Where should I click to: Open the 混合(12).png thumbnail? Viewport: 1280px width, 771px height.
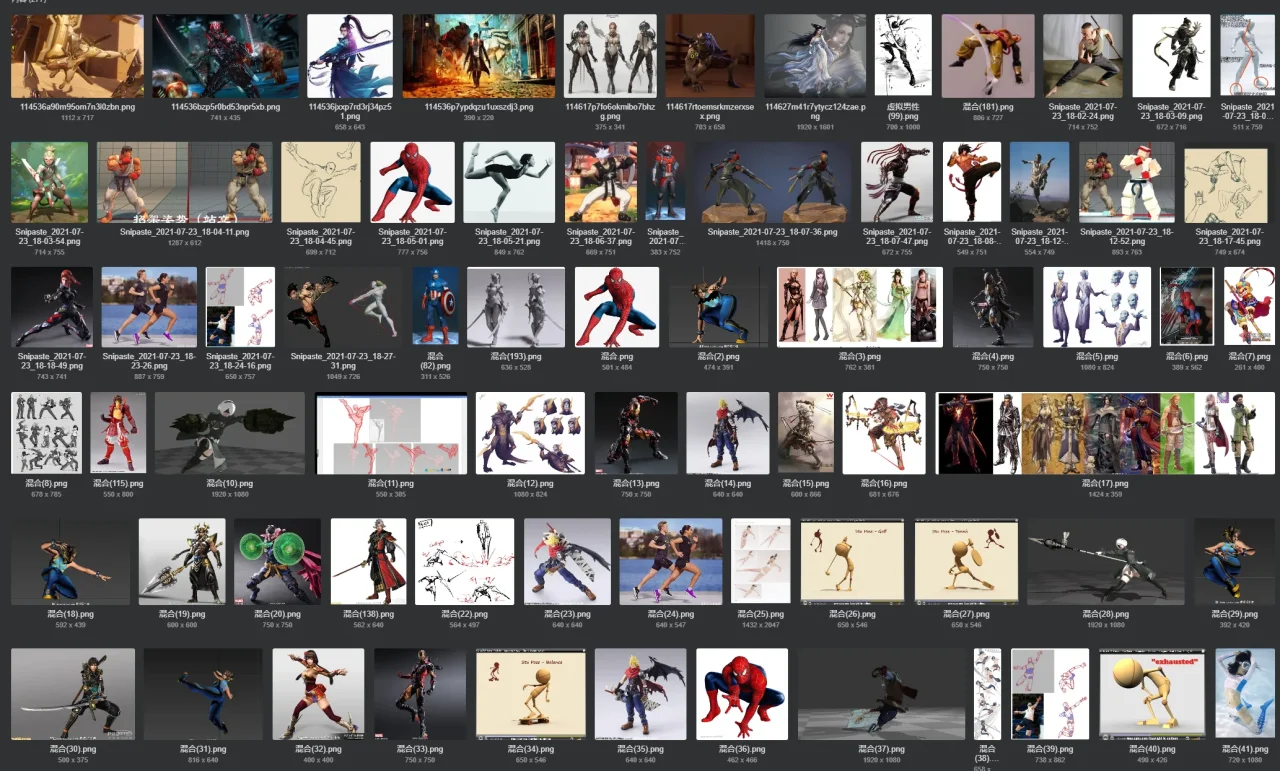pos(531,433)
